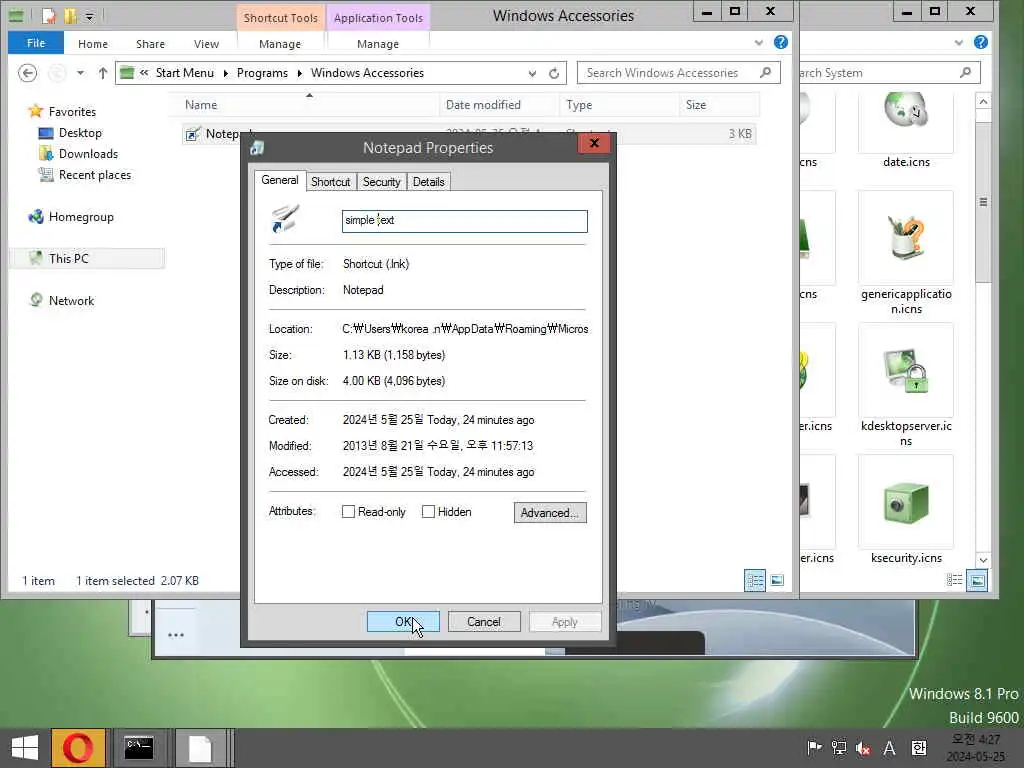Select ksecurity.icns in rear window
Image resolution: width=1024 pixels, height=768 pixels.
(906, 511)
